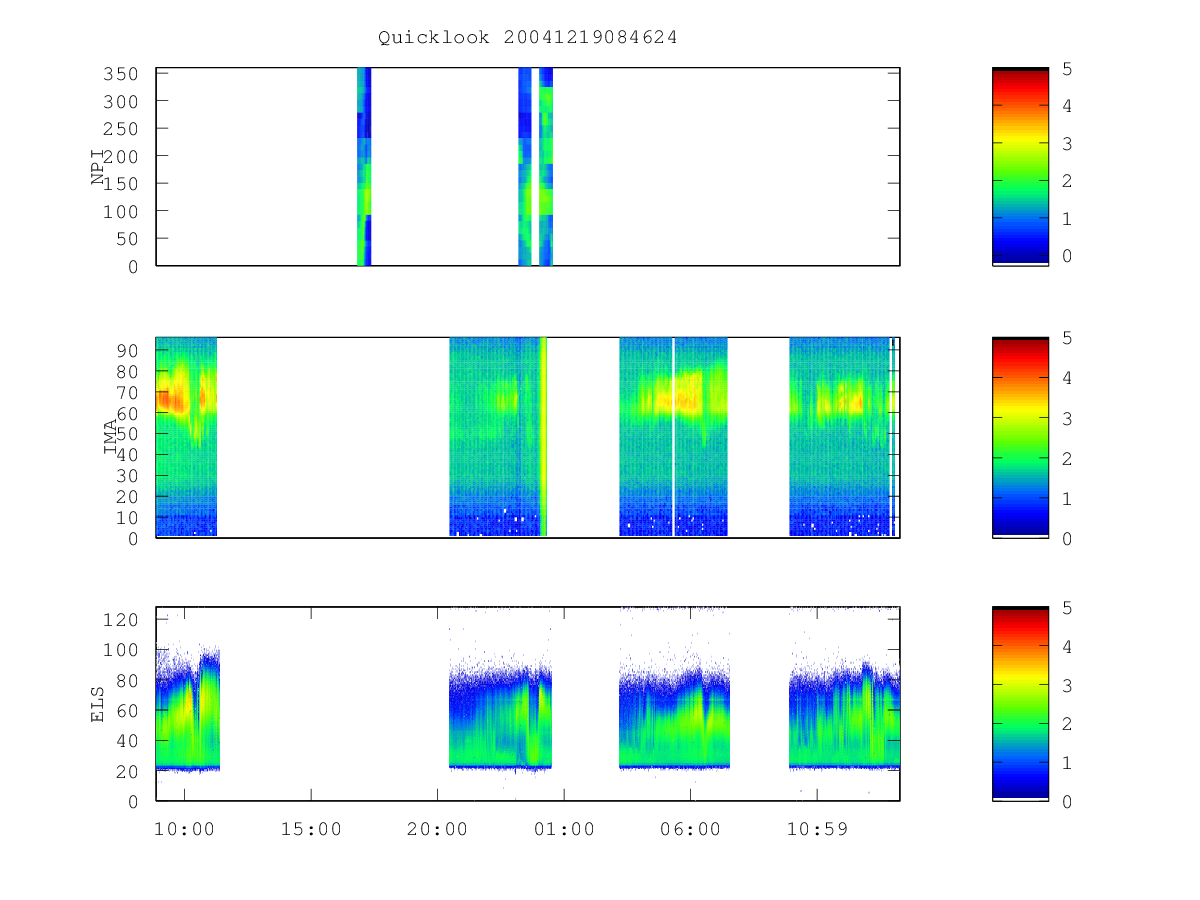This screenshot has width=1200, height=900.
Task: Select the ELS y-axis label
Action: point(98,704)
